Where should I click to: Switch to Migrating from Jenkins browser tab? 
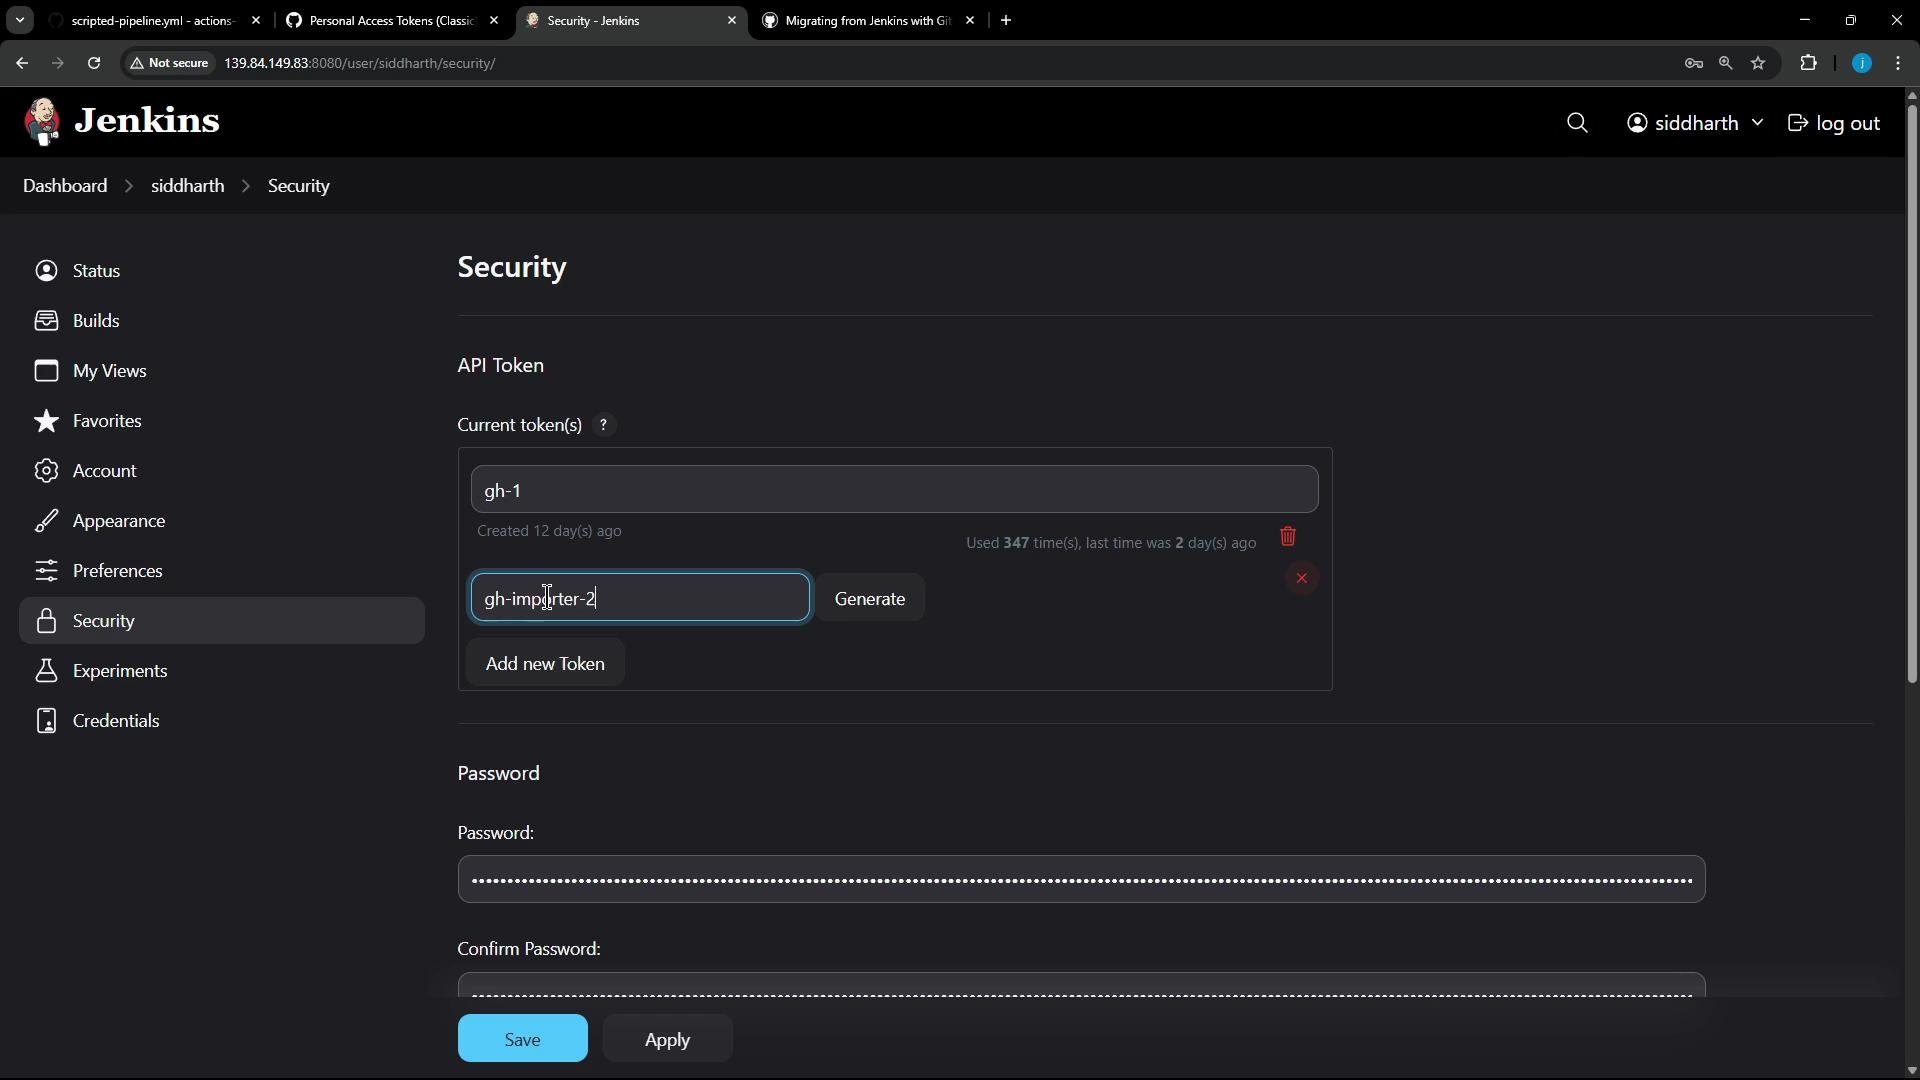click(x=868, y=20)
